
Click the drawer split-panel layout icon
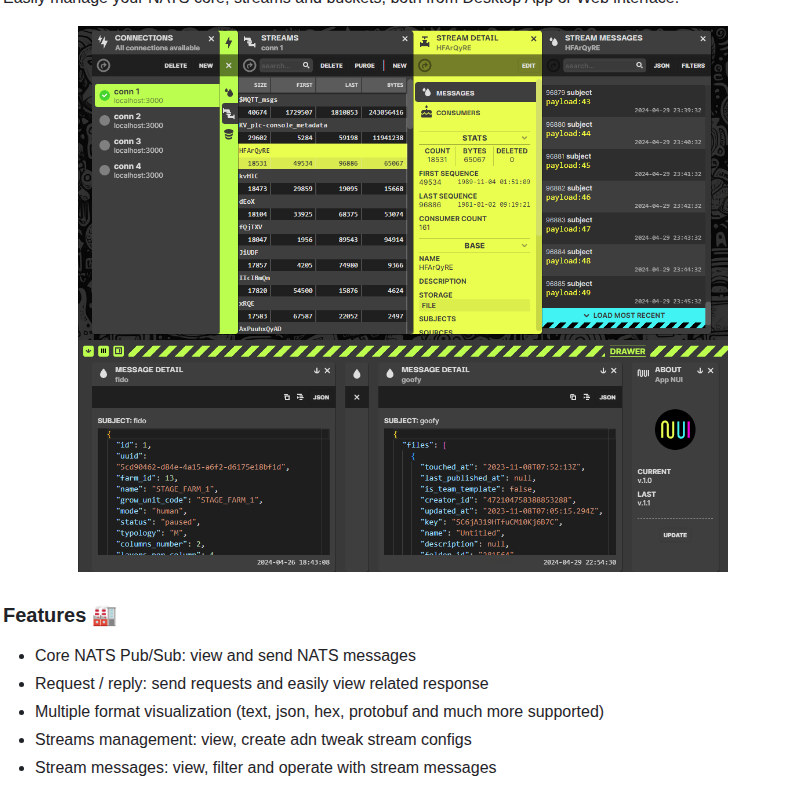pos(119,351)
